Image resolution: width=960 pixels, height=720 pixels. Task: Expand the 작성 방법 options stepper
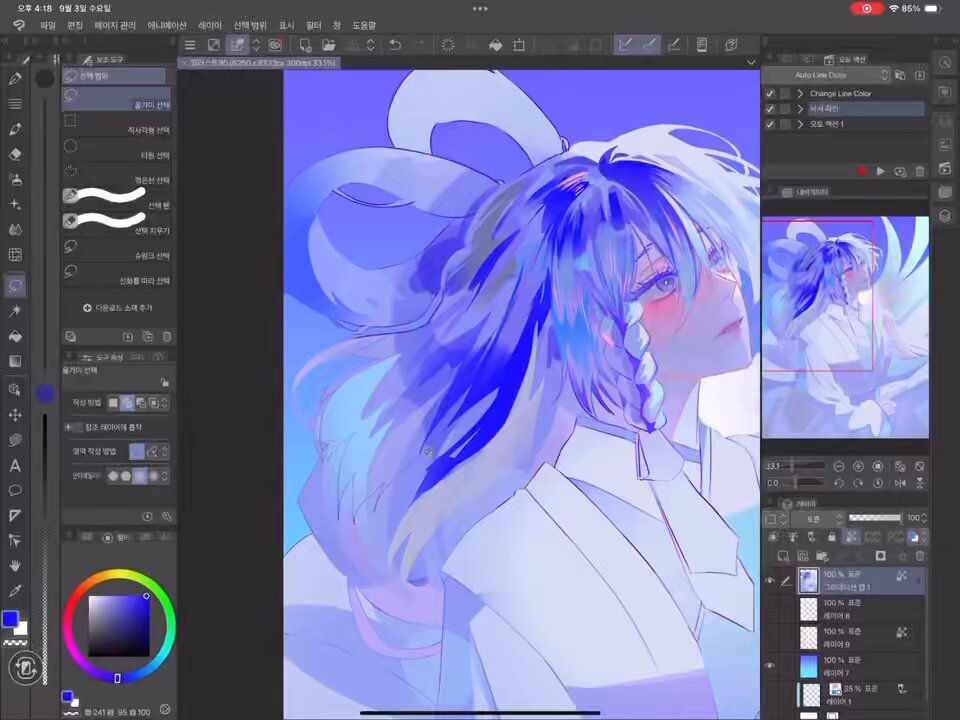click(164, 403)
